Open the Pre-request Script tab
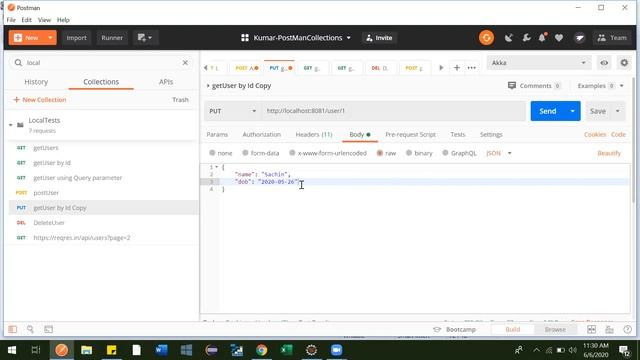 (410, 134)
